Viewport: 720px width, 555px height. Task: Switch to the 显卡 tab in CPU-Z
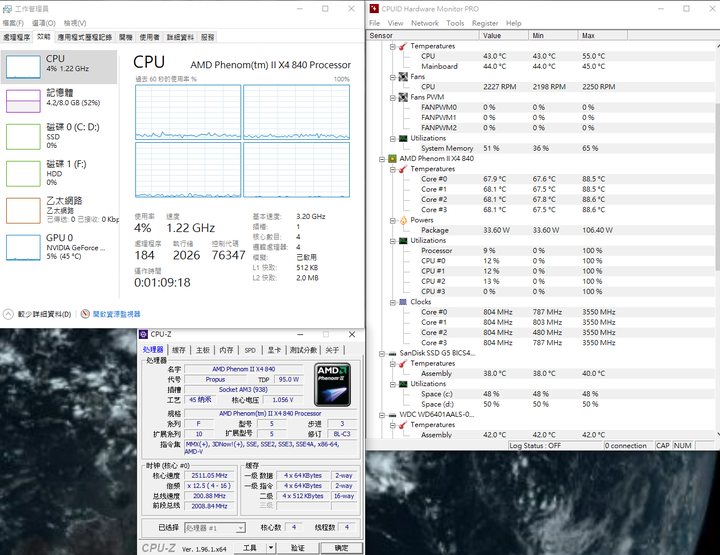(274, 350)
